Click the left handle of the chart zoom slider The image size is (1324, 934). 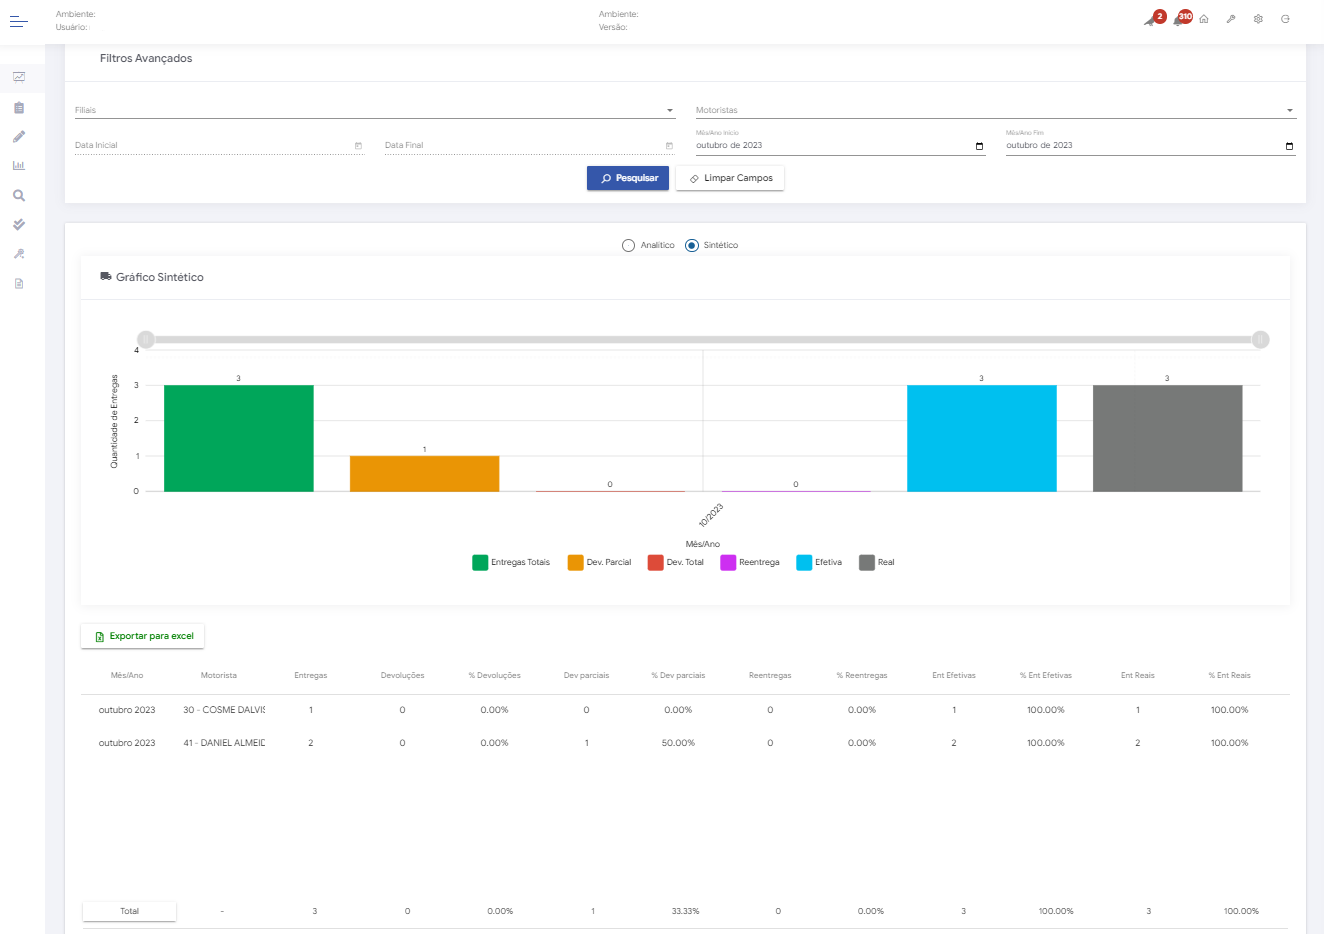tap(146, 340)
